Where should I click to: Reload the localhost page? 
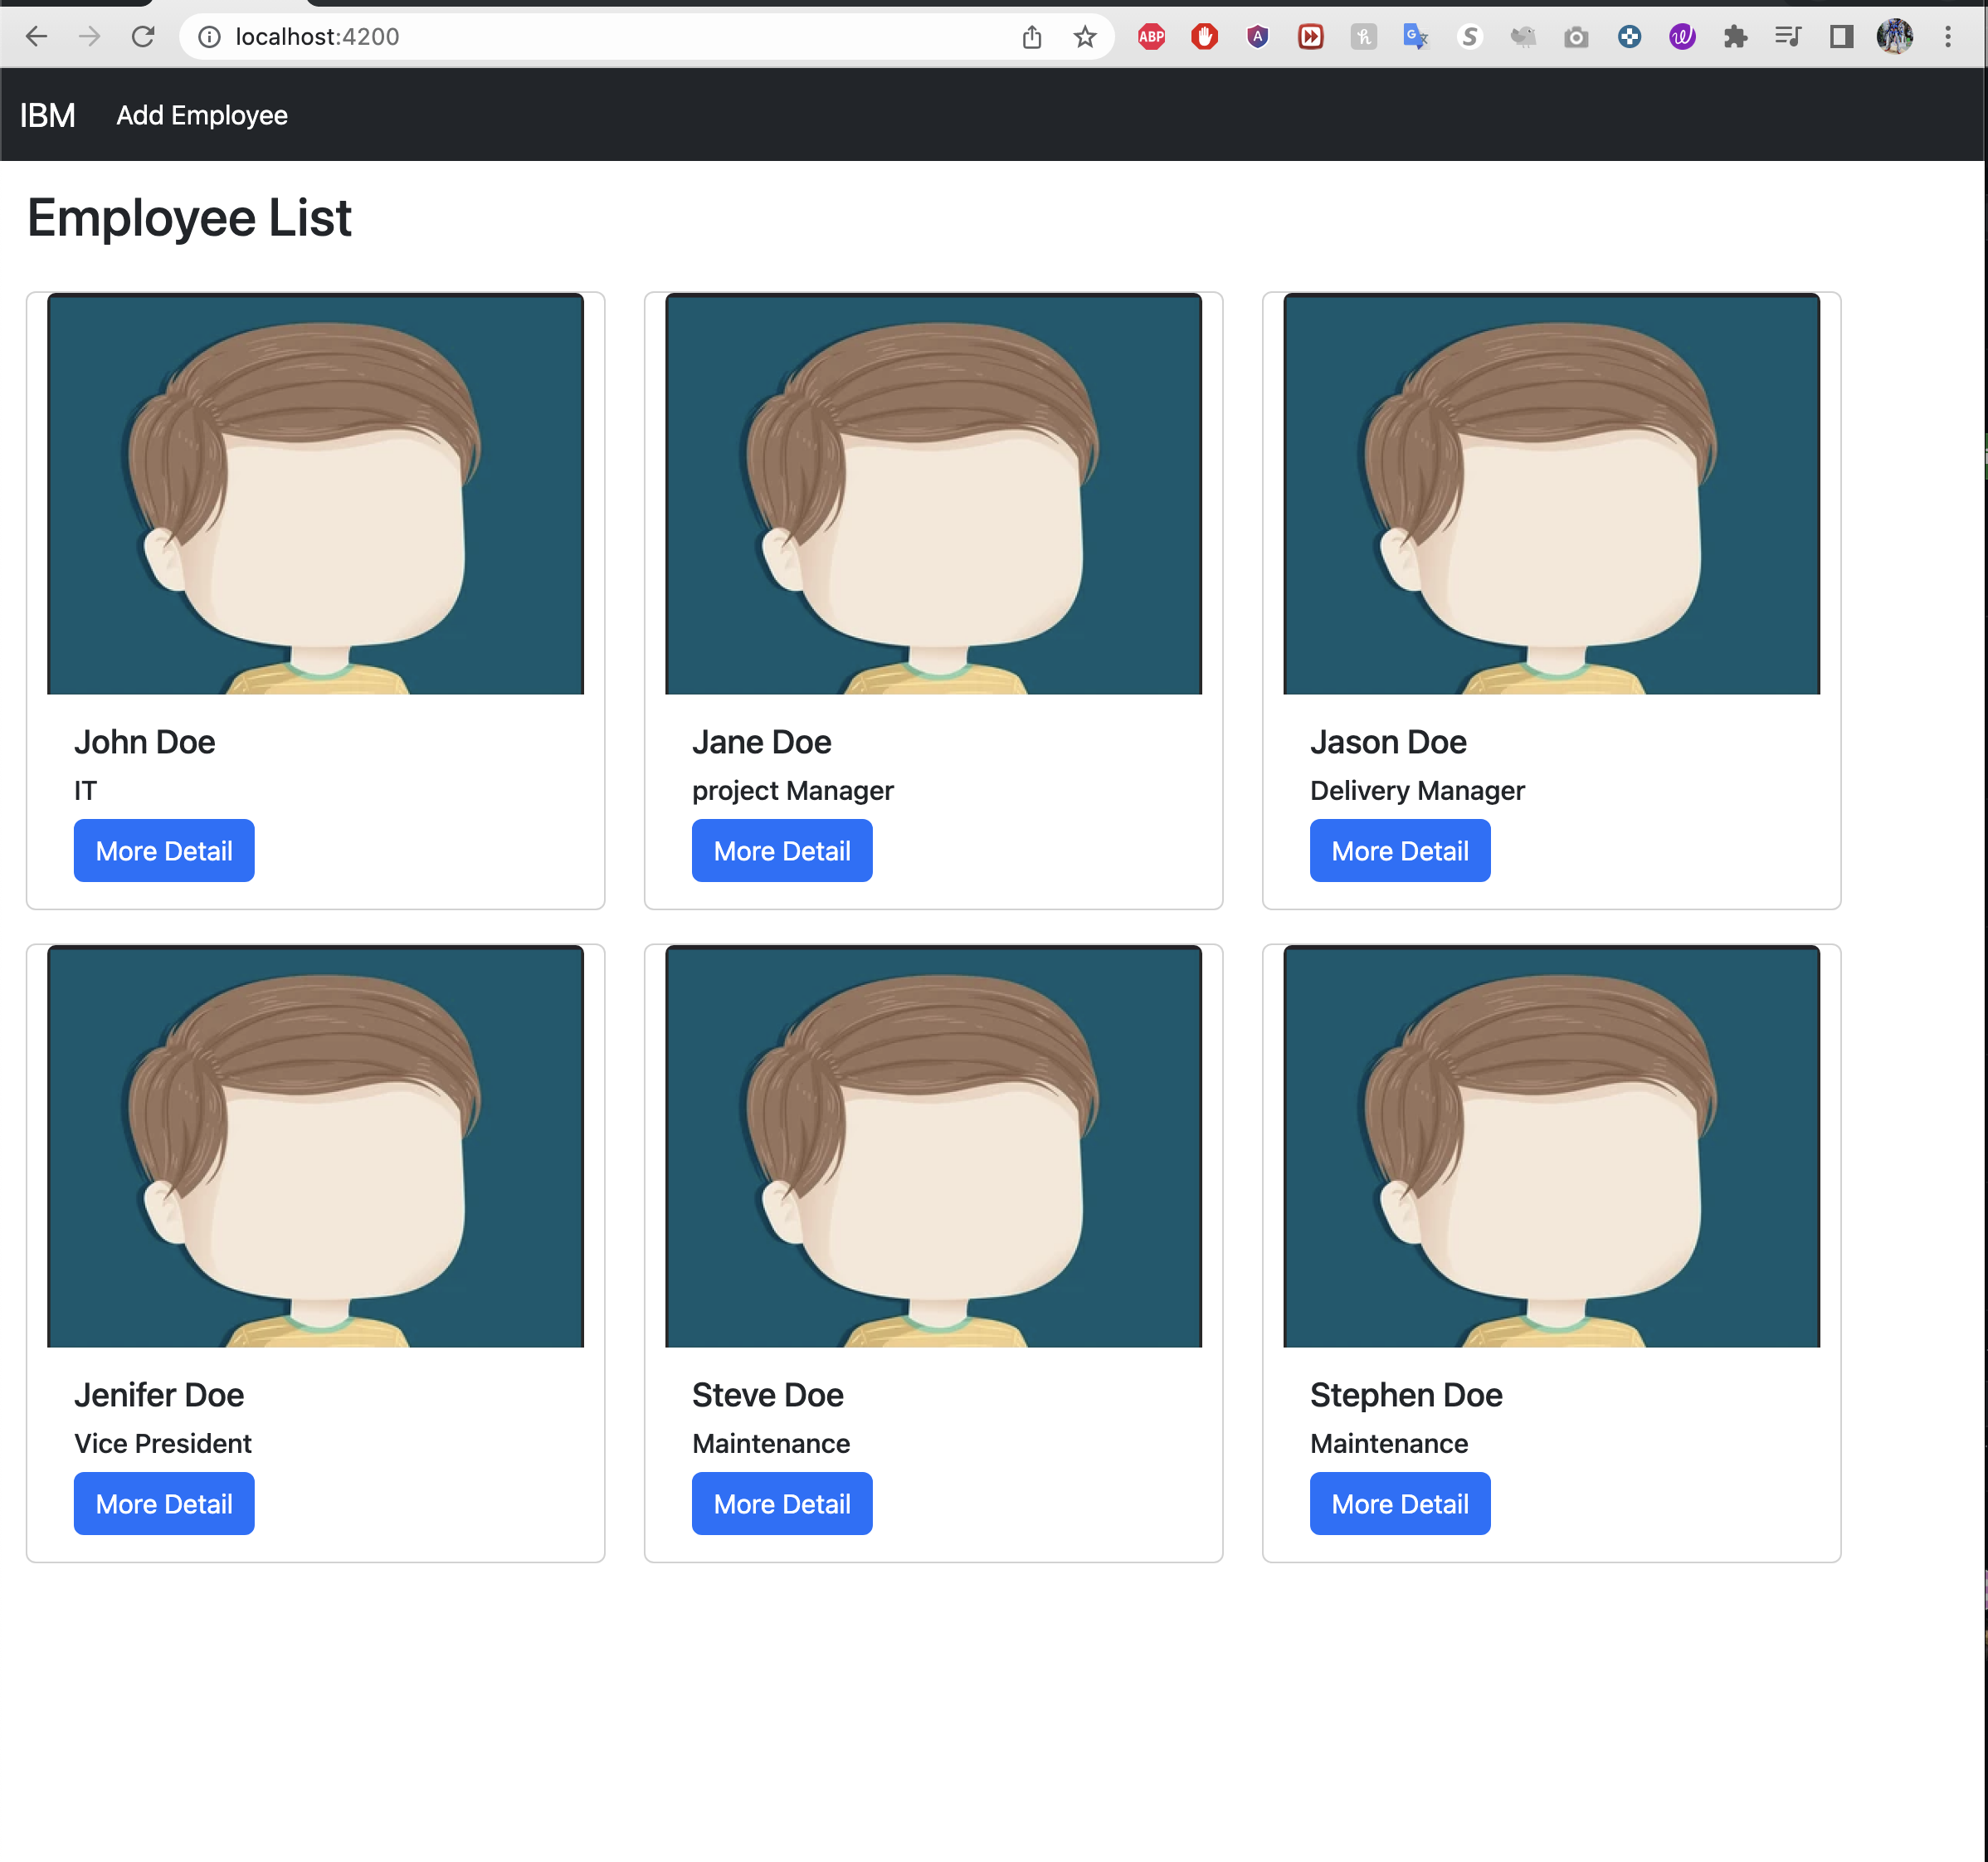(143, 37)
